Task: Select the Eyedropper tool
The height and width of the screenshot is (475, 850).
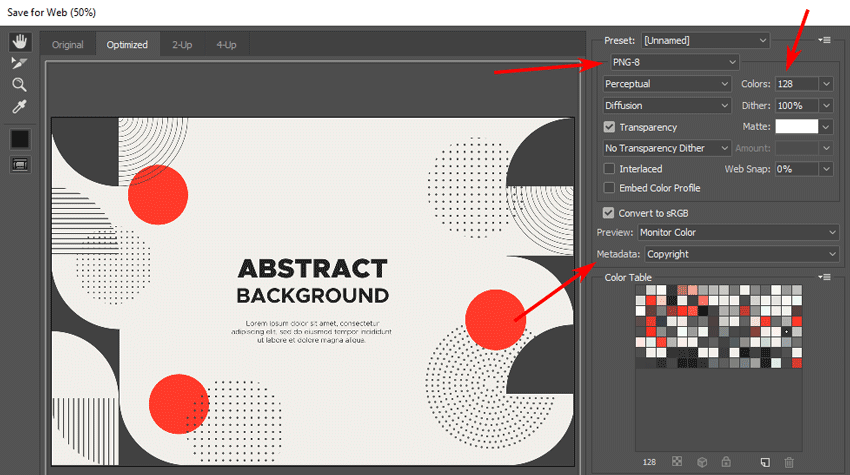Action: [x=19, y=107]
